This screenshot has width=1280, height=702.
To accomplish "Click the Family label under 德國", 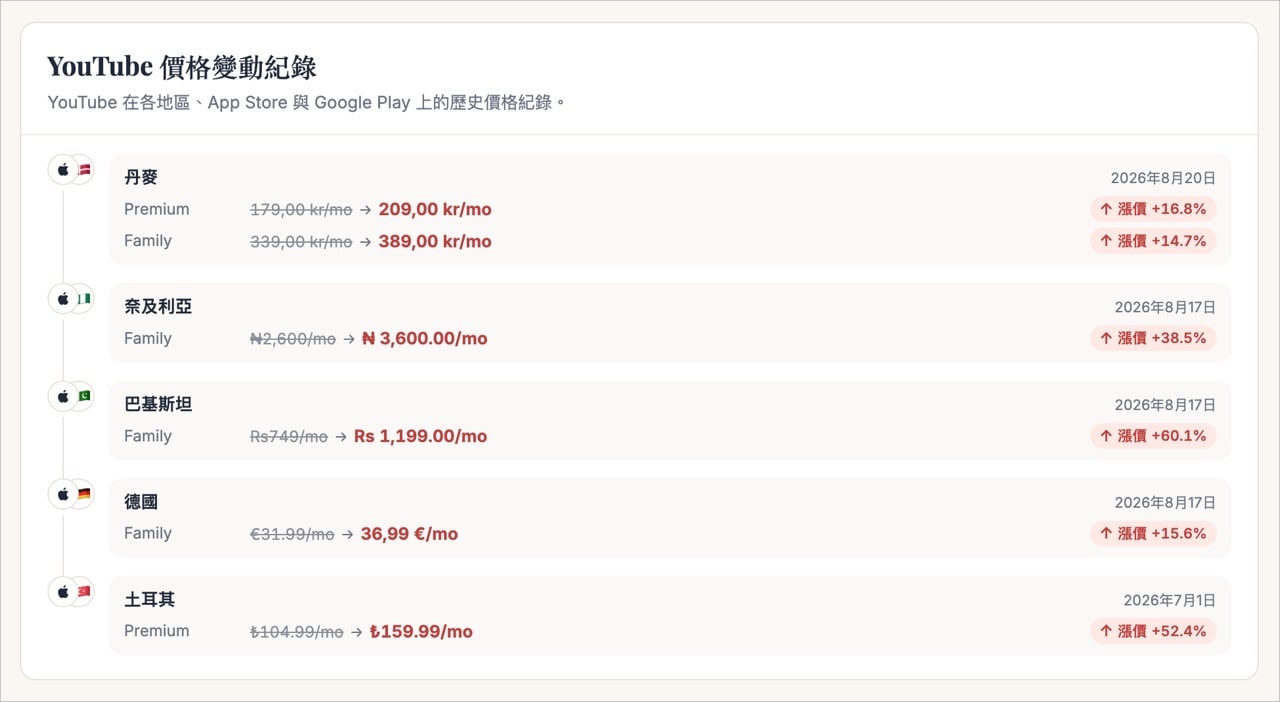I will [x=148, y=533].
